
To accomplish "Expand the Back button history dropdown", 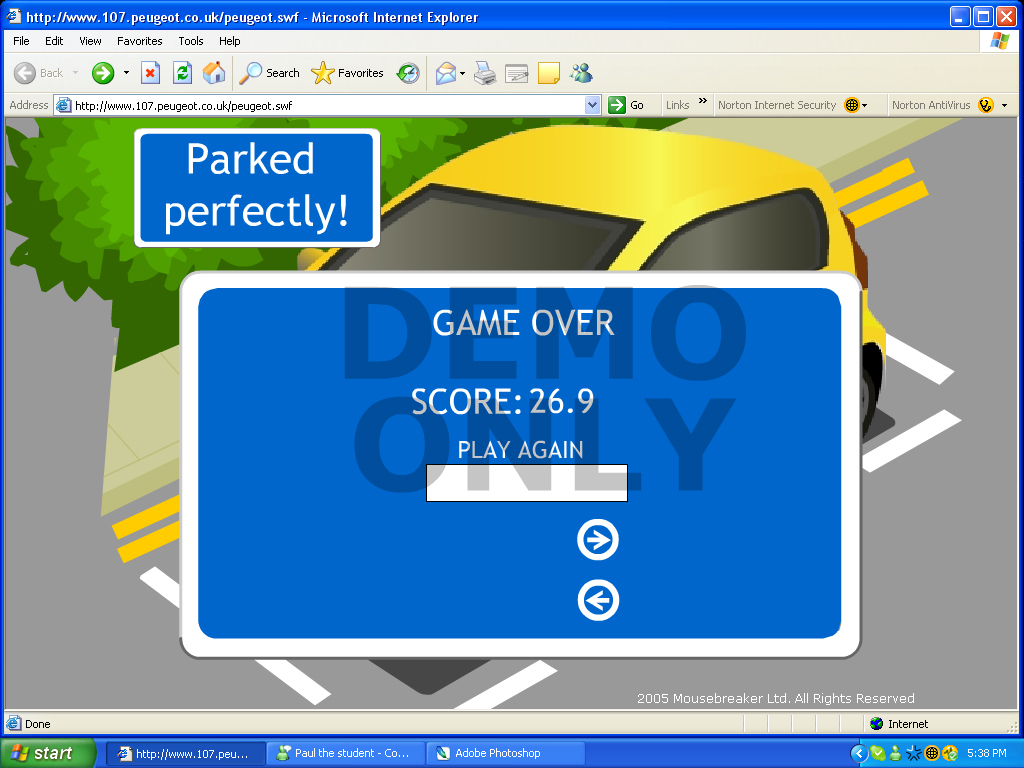I will pos(75,73).
